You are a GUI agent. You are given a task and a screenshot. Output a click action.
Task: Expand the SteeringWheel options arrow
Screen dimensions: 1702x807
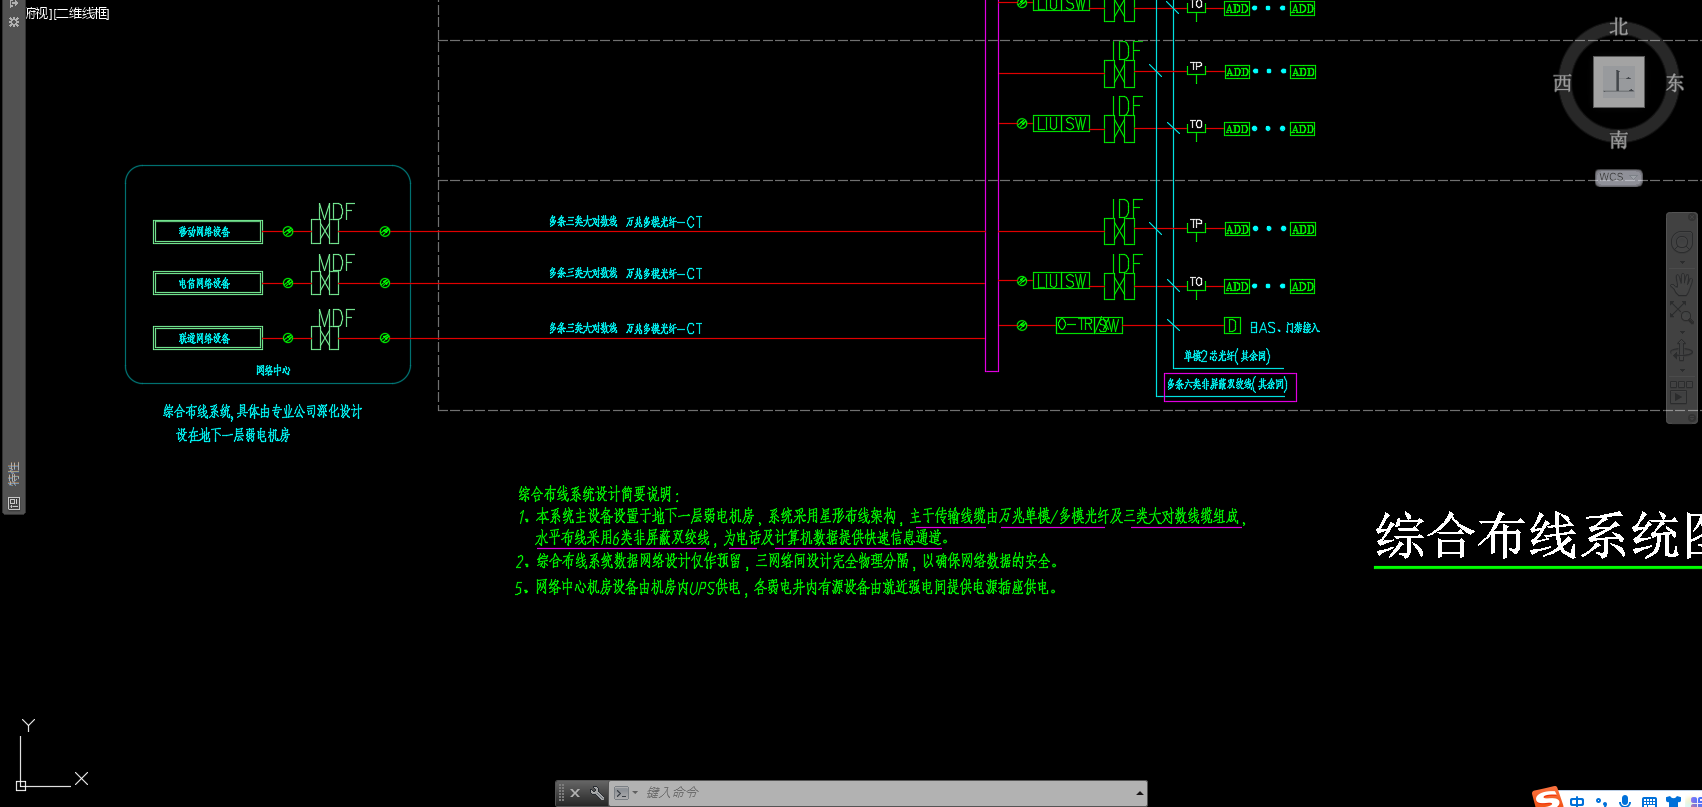point(1682,260)
